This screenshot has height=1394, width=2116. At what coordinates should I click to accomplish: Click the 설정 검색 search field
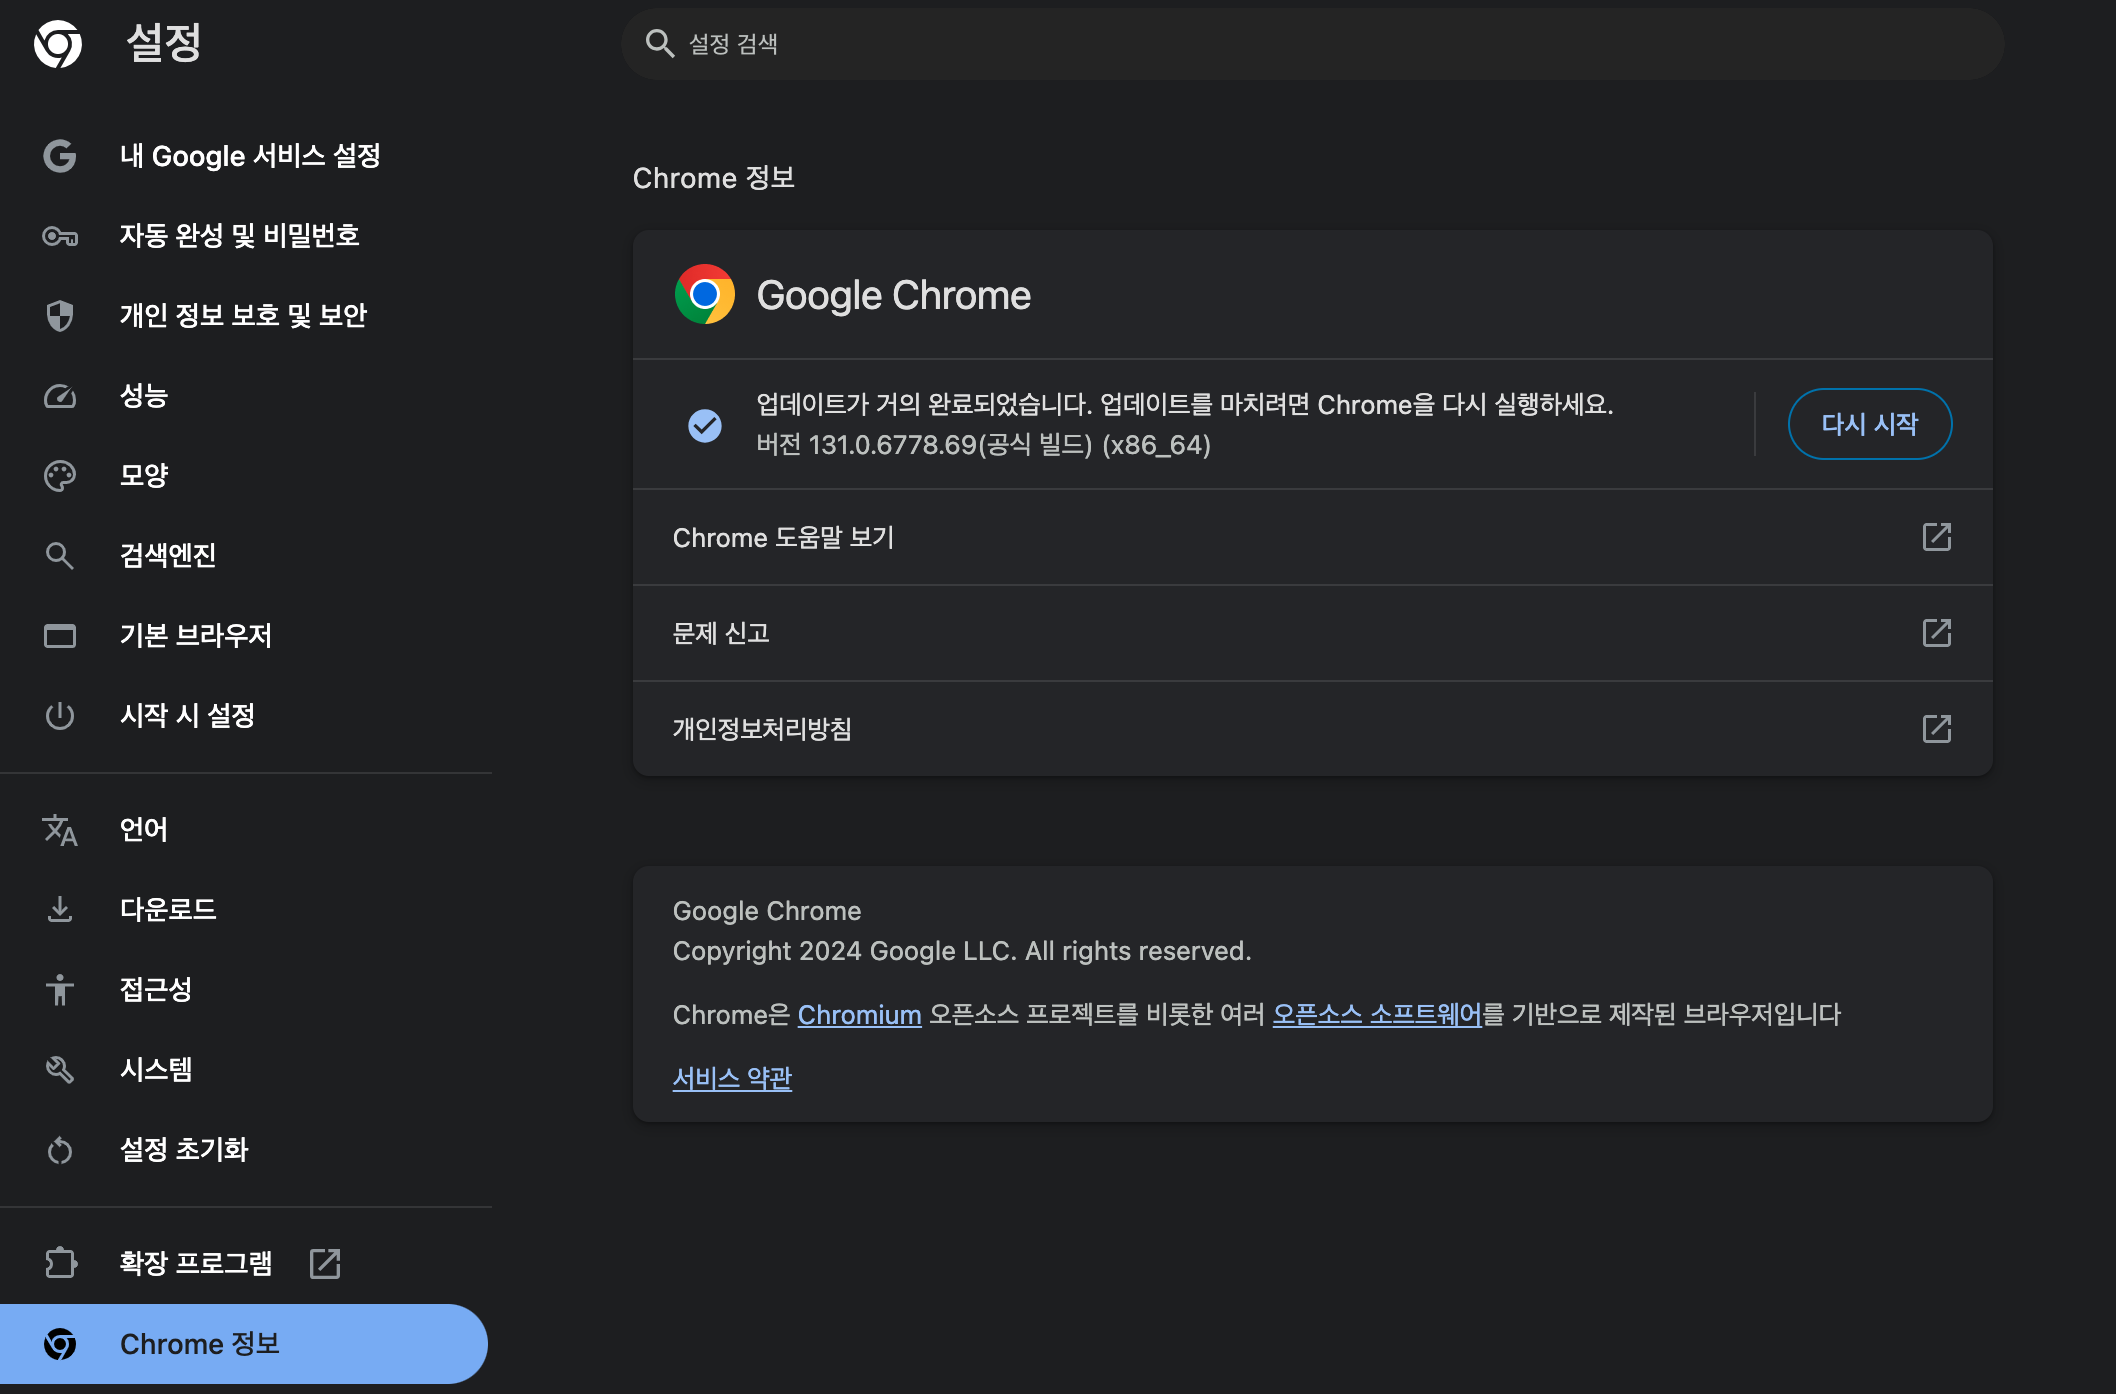1310,44
